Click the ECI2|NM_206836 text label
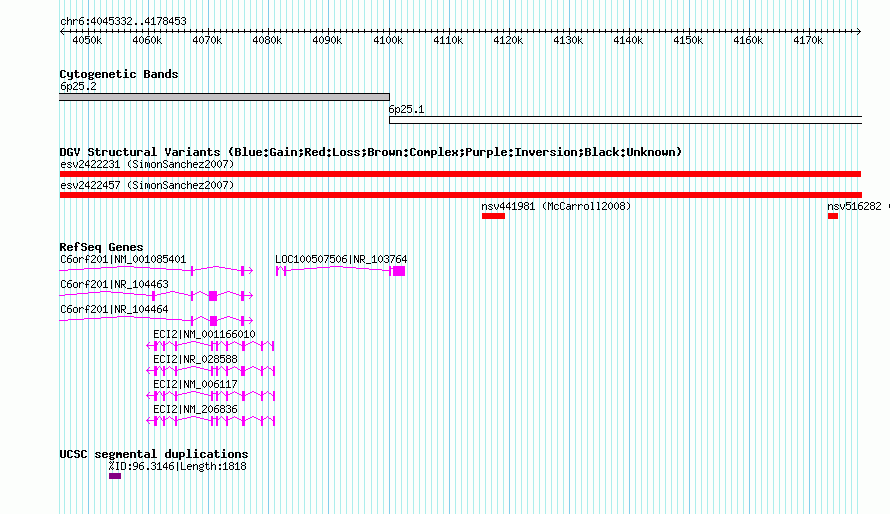The image size is (890, 514). pos(195,409)
